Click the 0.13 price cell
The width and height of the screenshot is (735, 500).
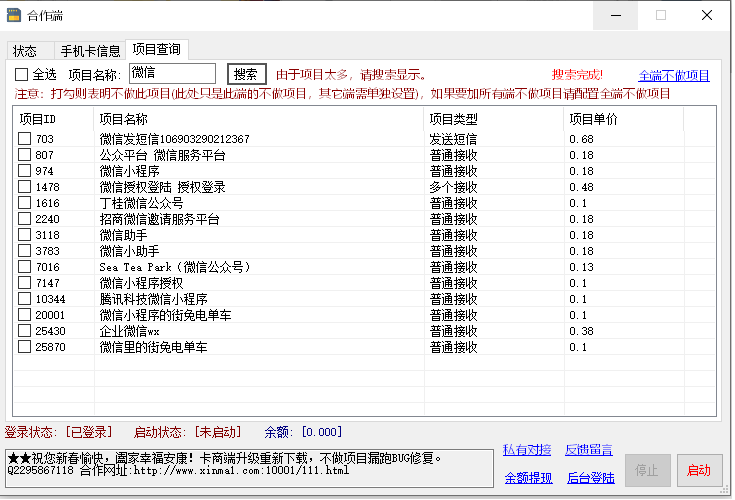coord(581,267)
